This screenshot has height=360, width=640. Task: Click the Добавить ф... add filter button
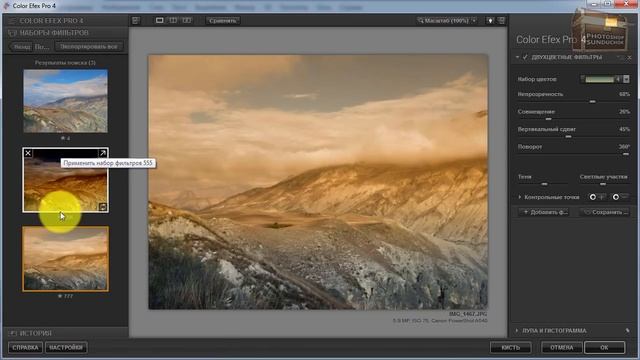tap(545, 212)
